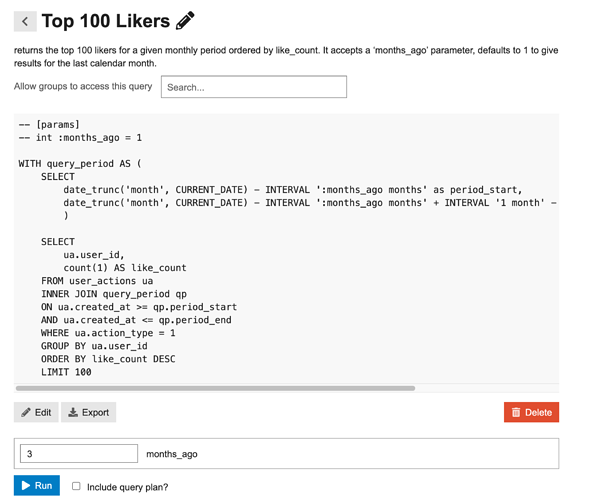Click the pencil icon on the Edit button
The image size is (589, 500).
[26, 412]
